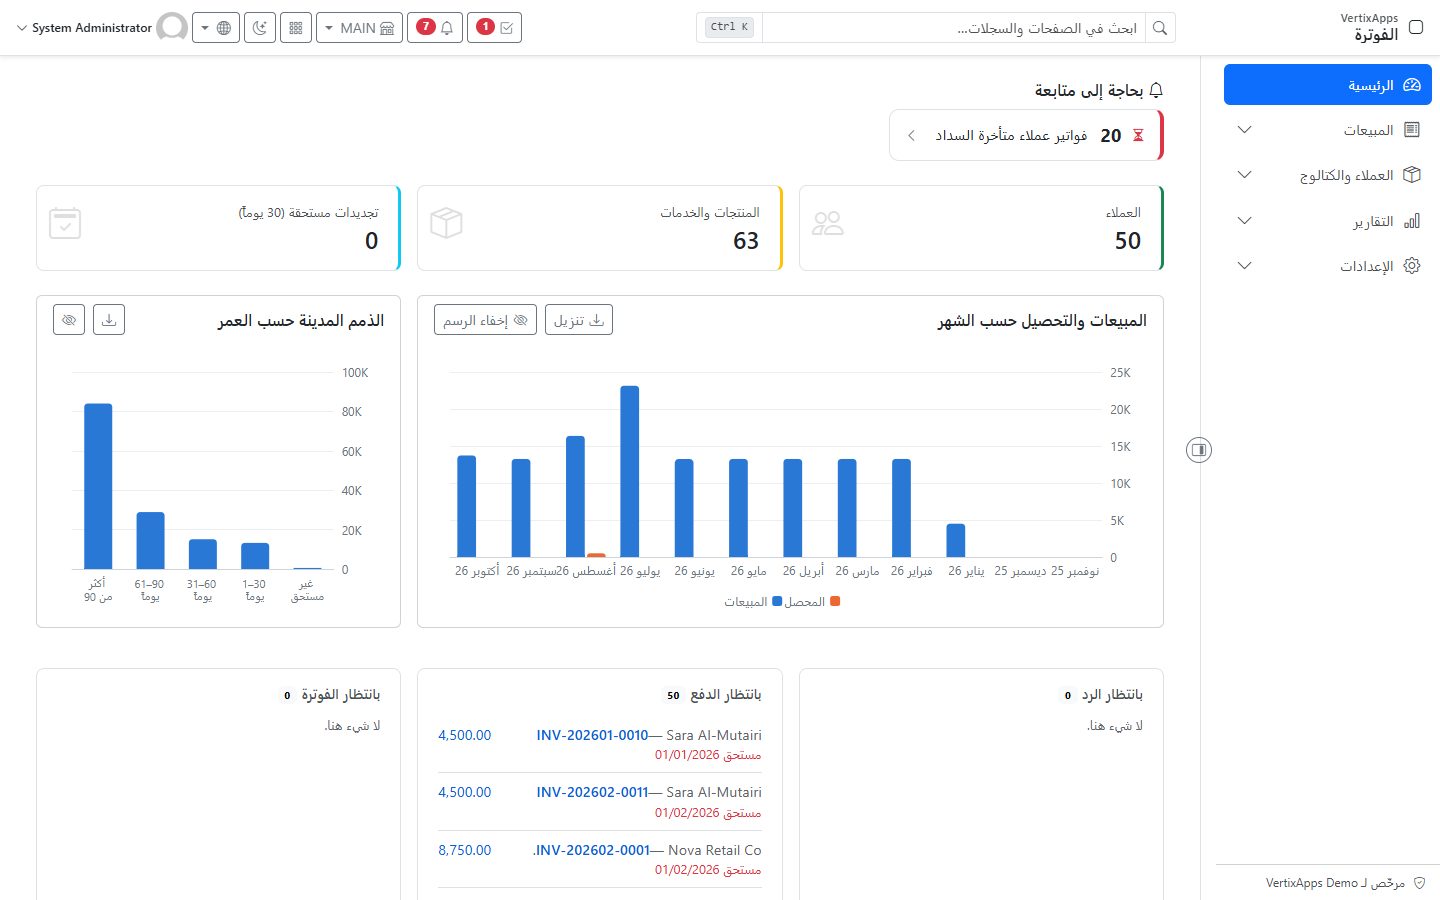Click the chevron next to المبيعات
1440x900 pixels.
(x=1245, y=130)
